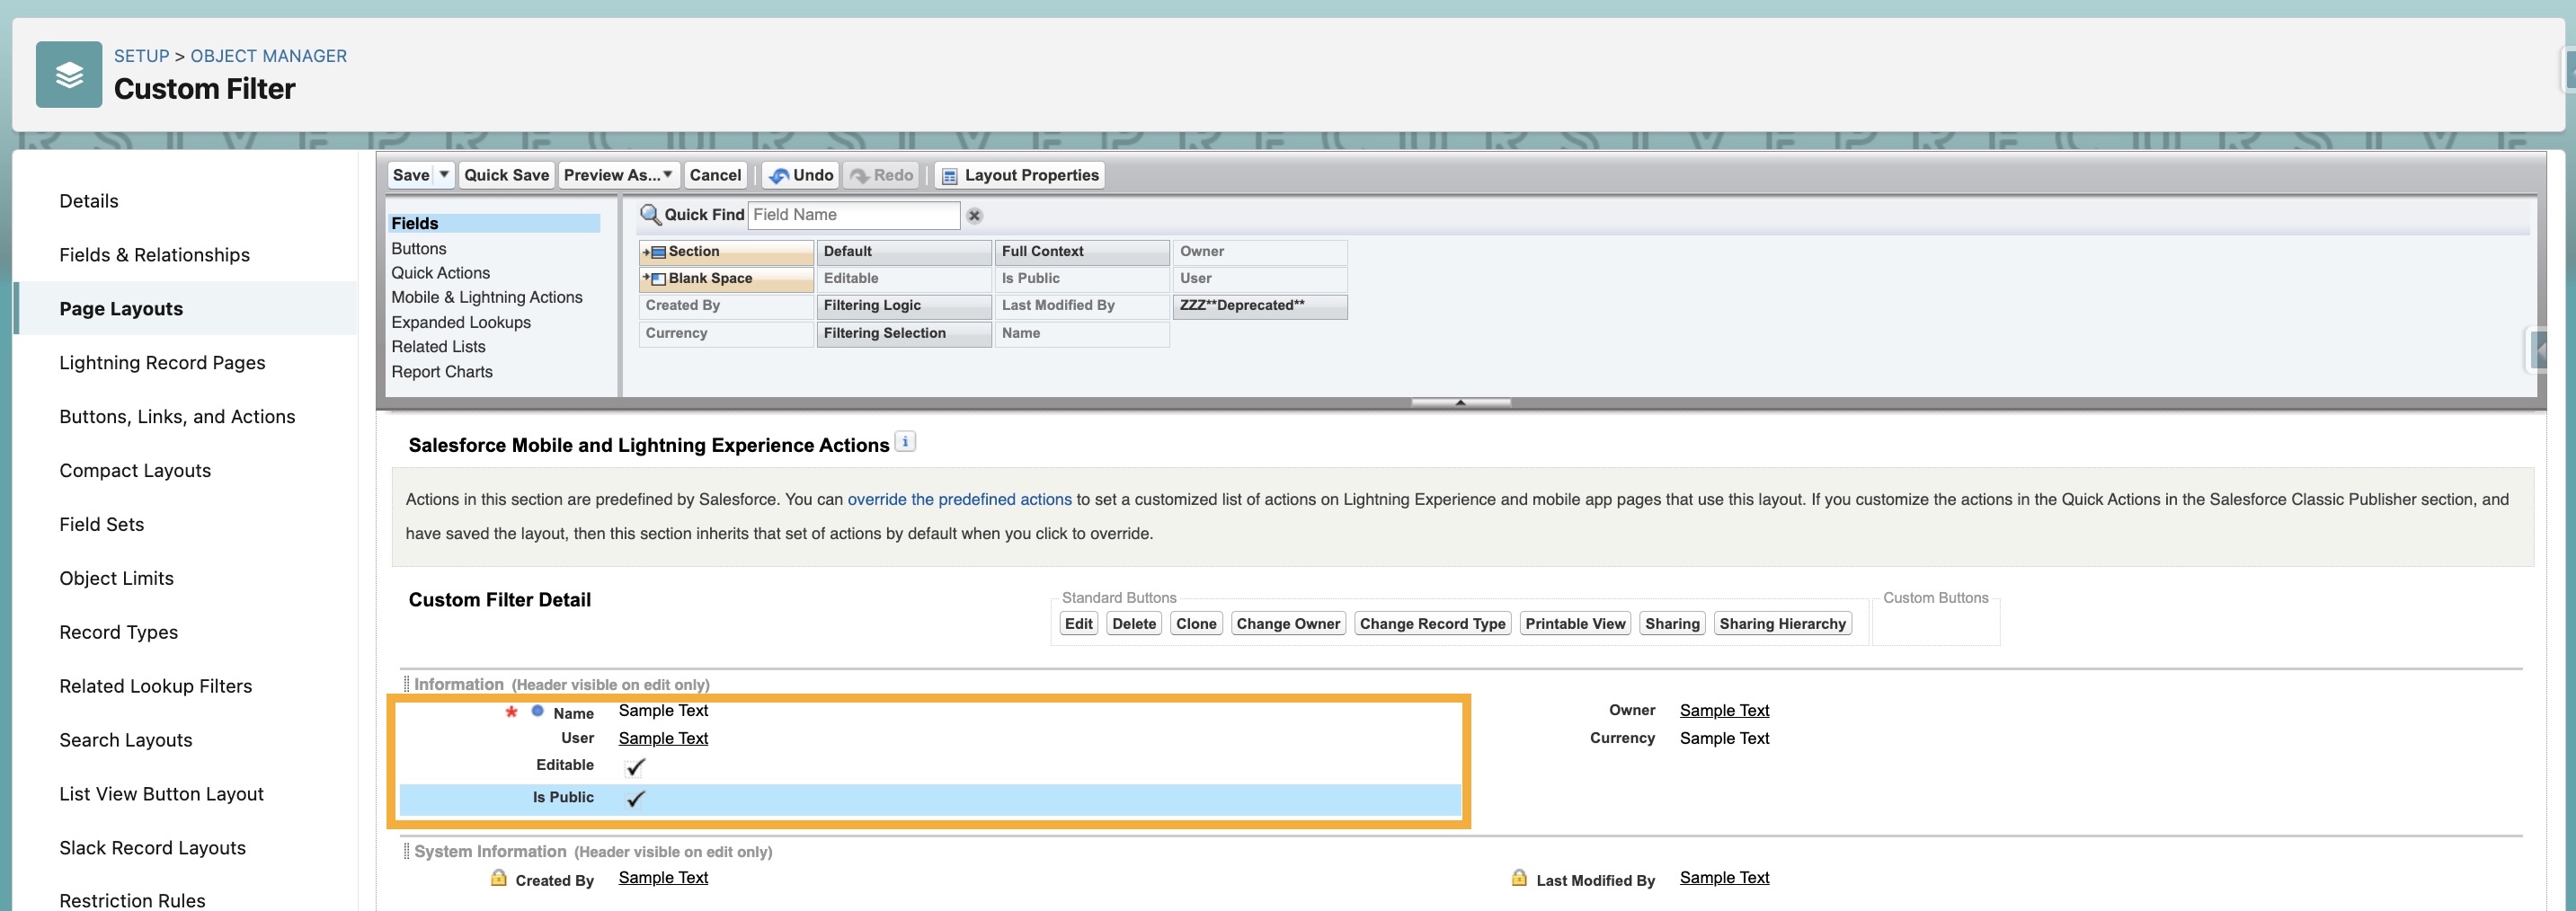Open the Save dropdown arrow
The image size is (2576, 911).
coord(444,175)
